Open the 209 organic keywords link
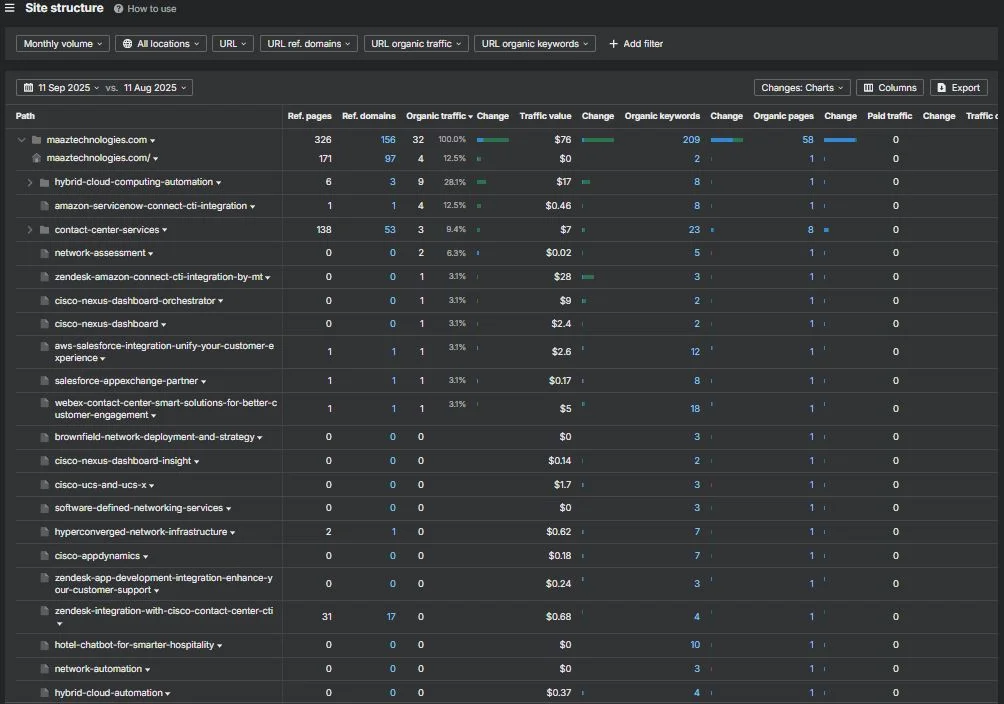This screenshot has height=704, width=1004. 691,140
